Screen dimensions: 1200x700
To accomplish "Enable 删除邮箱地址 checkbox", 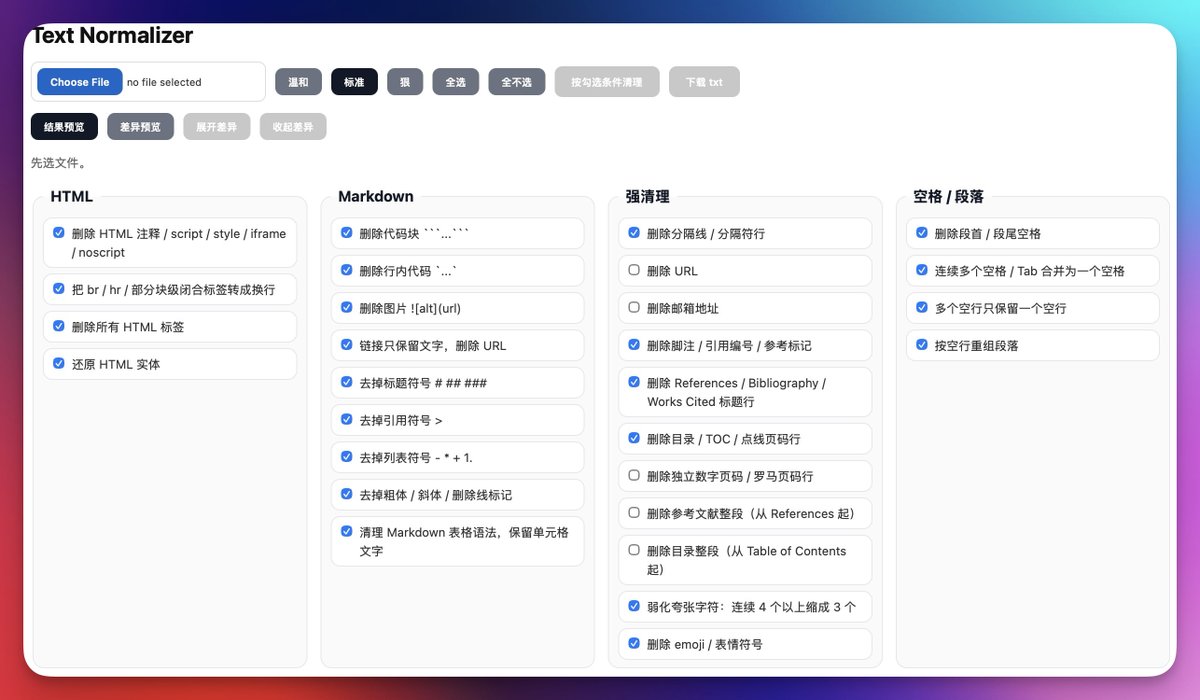I will (x=634, y=307).
